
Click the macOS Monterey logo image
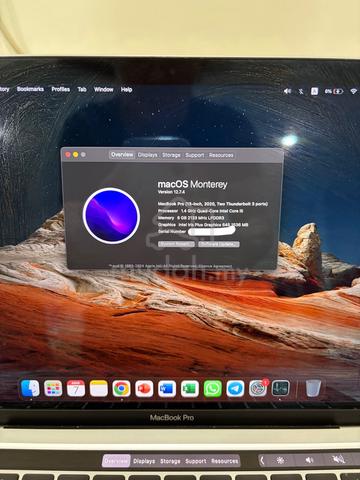point(111,215)
